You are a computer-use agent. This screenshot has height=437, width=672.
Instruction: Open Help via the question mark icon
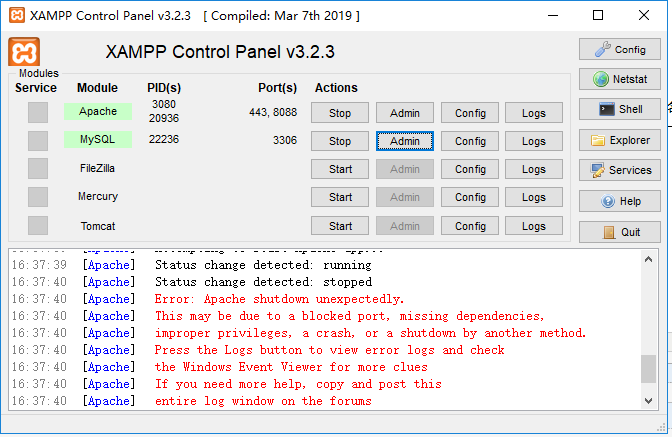(620, 201)
